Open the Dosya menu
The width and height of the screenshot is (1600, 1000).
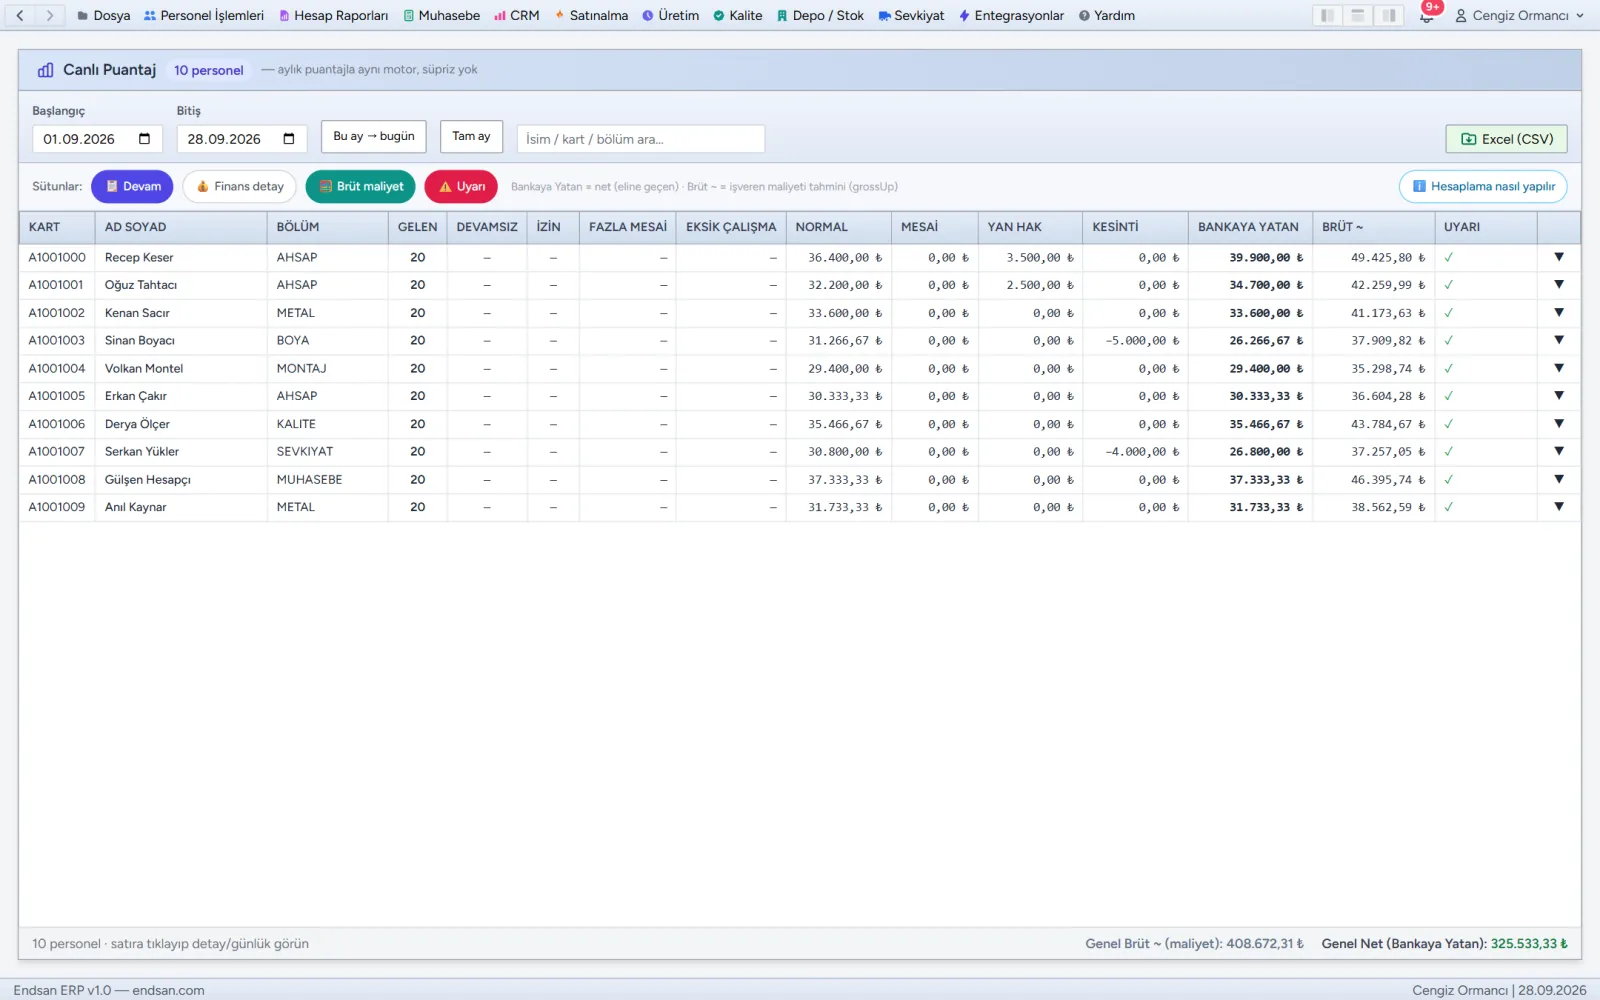(x=104, y=15)
